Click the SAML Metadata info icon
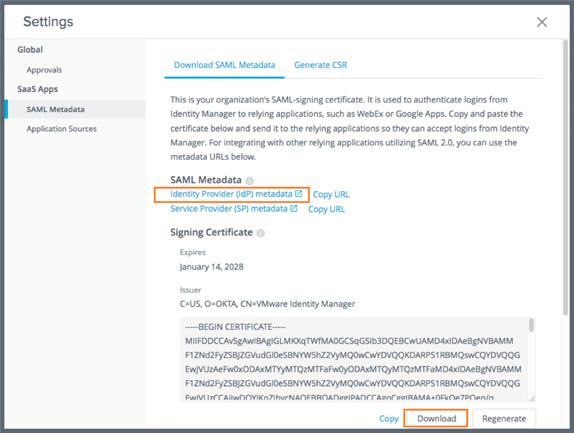The height and width of the screenshot is (433, 574). point(250,180)
